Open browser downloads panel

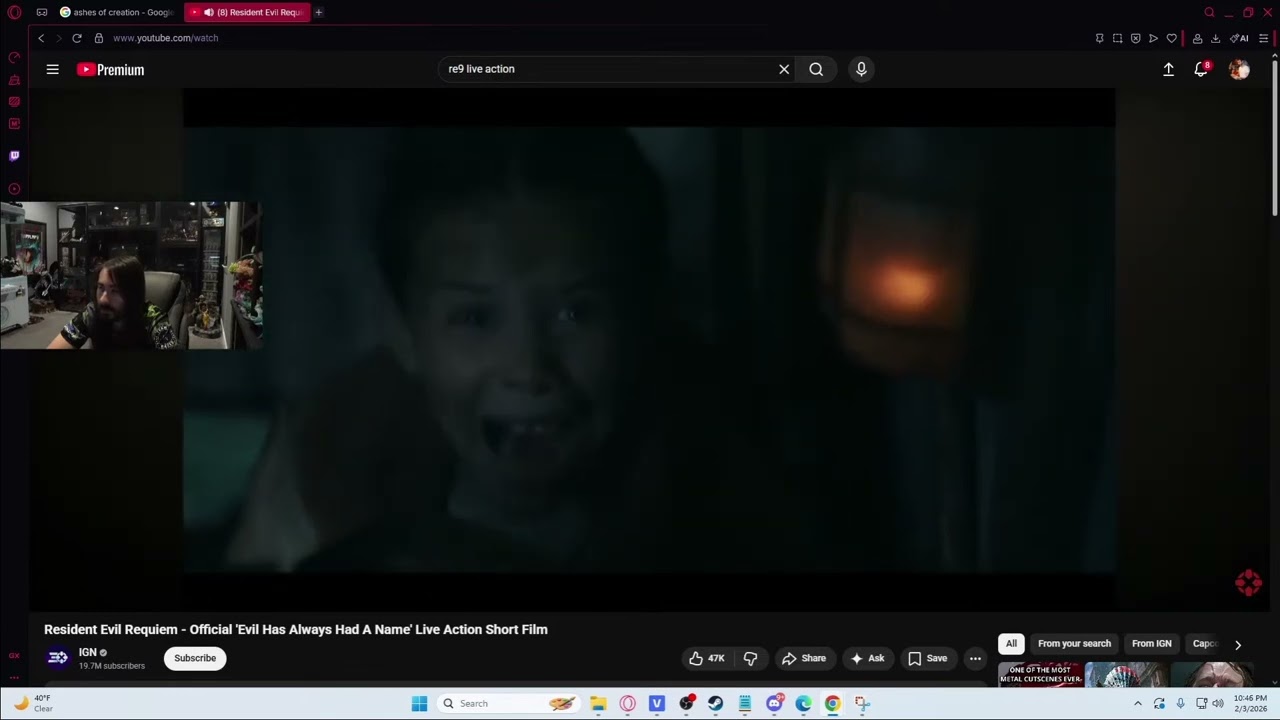[1215, 38]
